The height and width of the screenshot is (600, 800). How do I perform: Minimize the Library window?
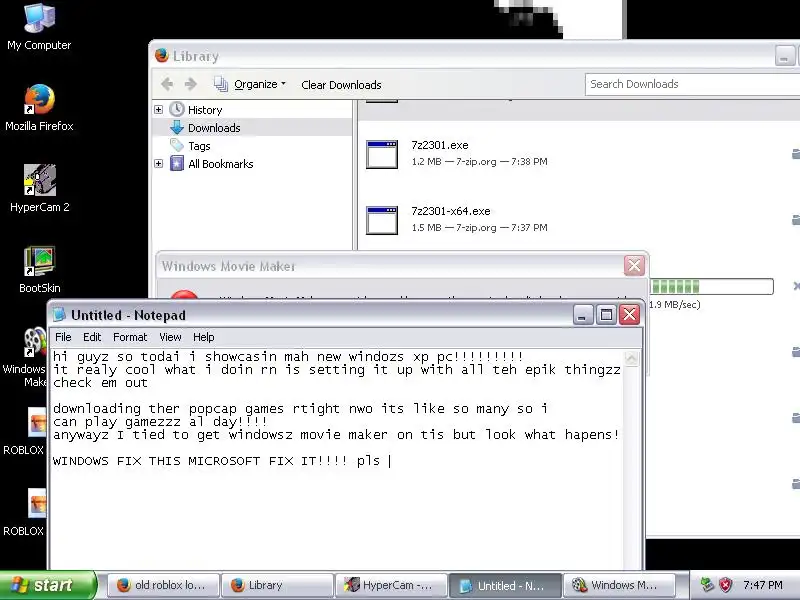pyautogui.click(x=784, y=56)
